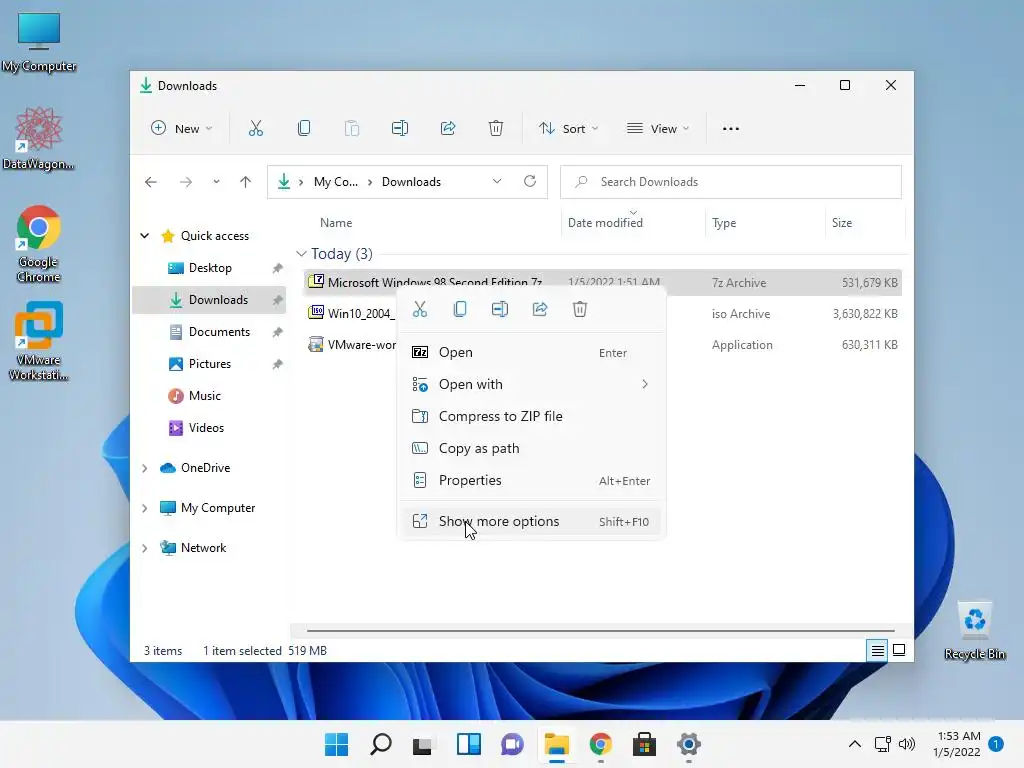The height and width of the screenshot is (768, 1024).
Task: Sort by the Type column header
Action: point(724,223)
